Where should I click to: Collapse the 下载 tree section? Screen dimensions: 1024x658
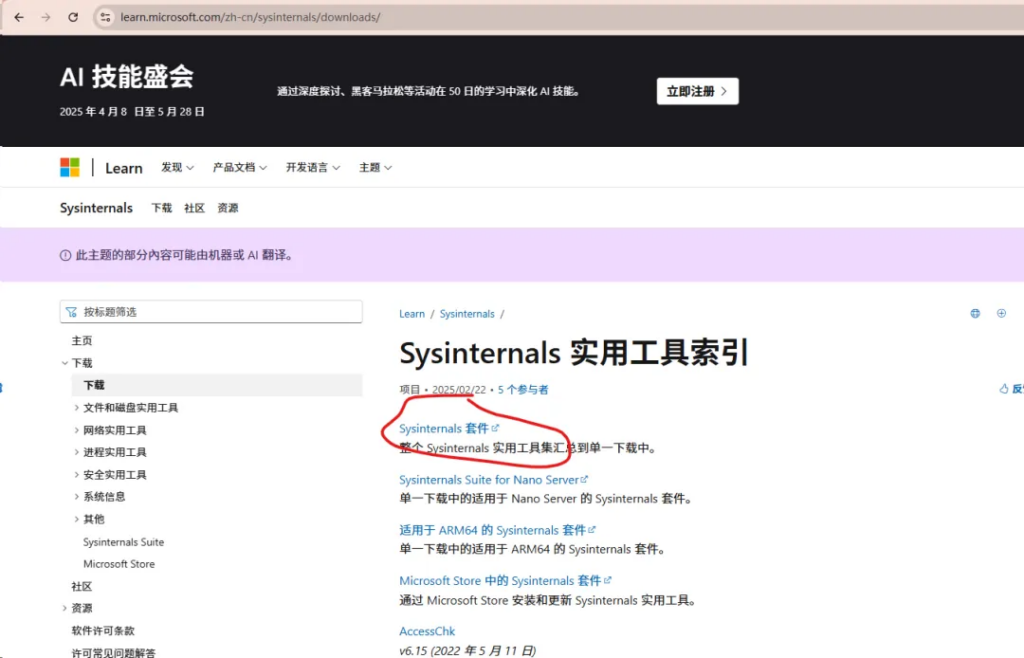(x=65, y=363)
